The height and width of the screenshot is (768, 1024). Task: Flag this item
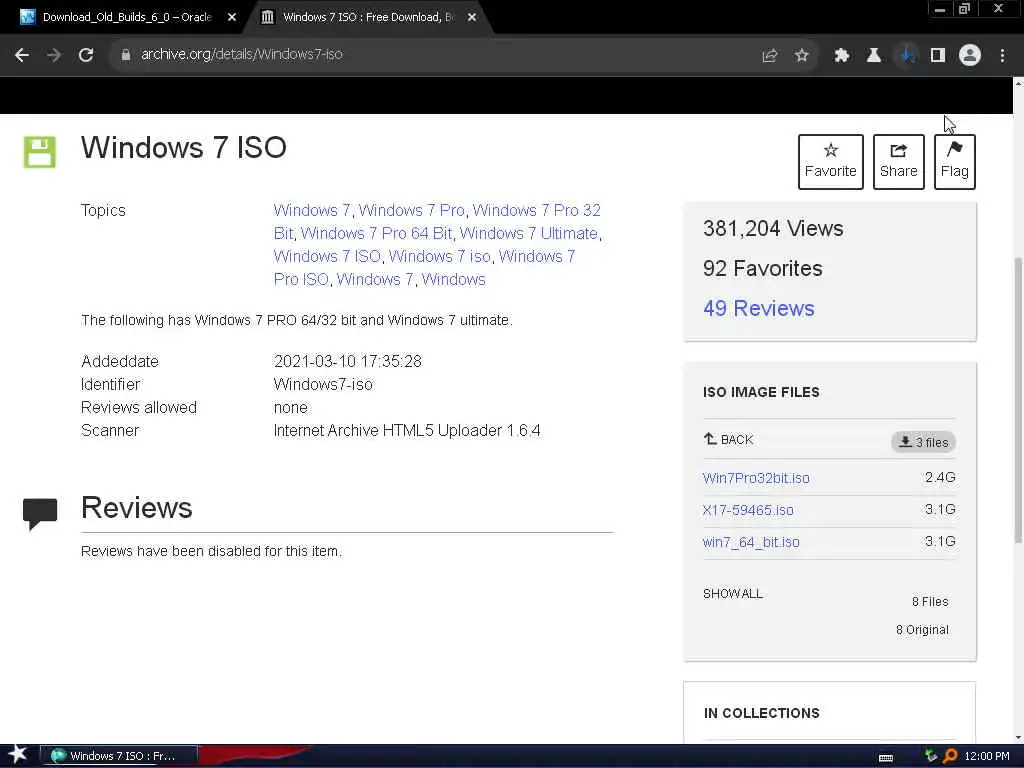pyautogui.click(x=955, y=161)
